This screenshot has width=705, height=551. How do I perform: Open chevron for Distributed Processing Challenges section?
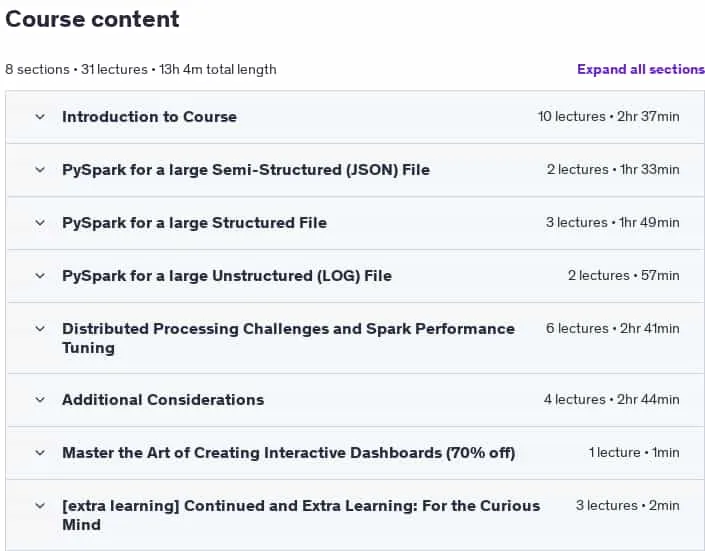coord(40,329)
